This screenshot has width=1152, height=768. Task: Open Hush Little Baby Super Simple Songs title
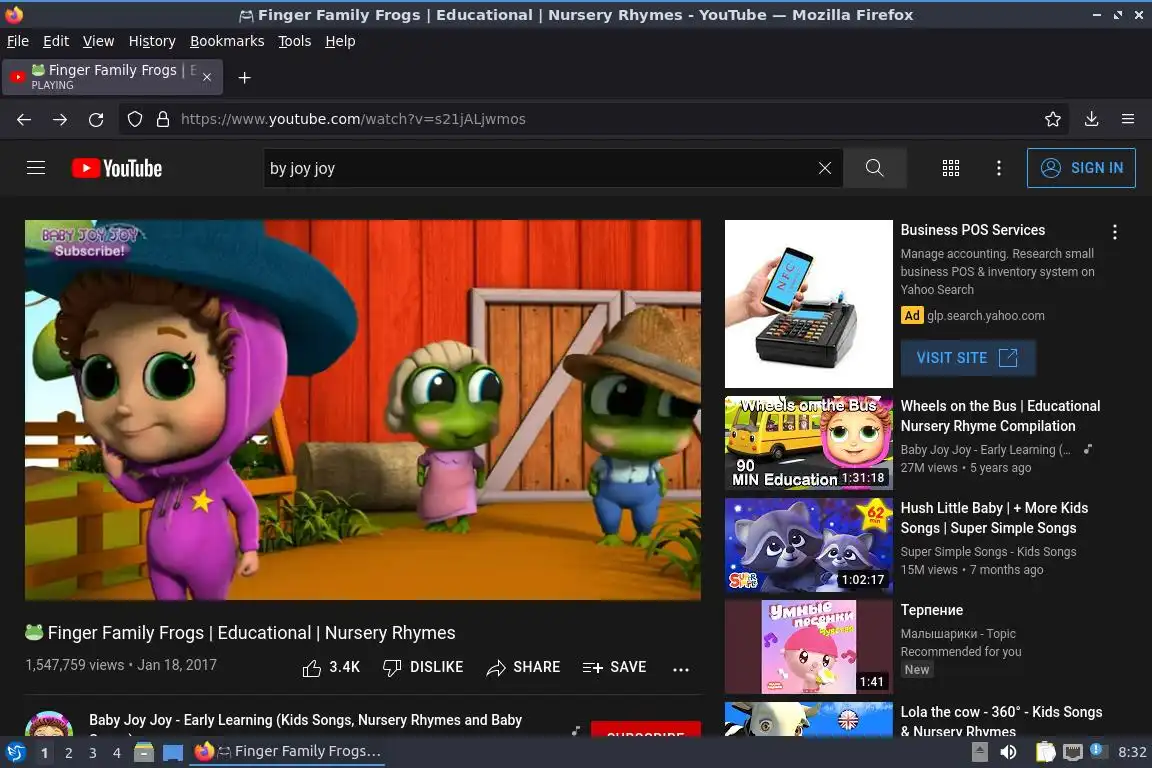[x=994, y=518]
